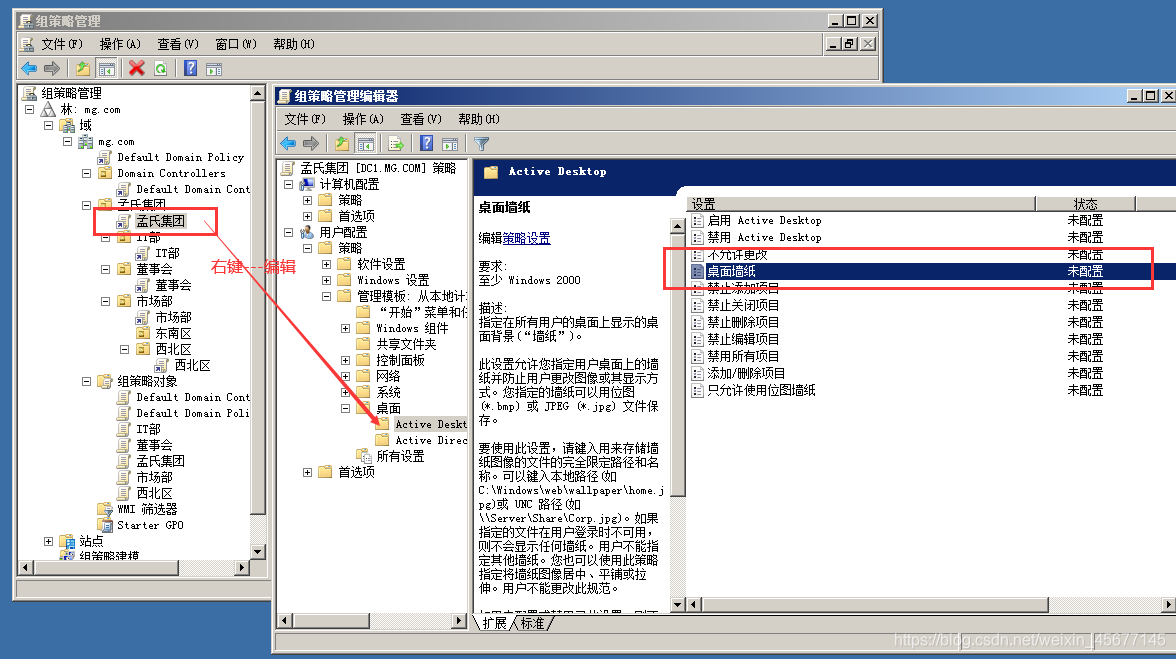Click vertical scroll thumb of description pane
The image size is (1176, 659).
[x=677, y=364]
